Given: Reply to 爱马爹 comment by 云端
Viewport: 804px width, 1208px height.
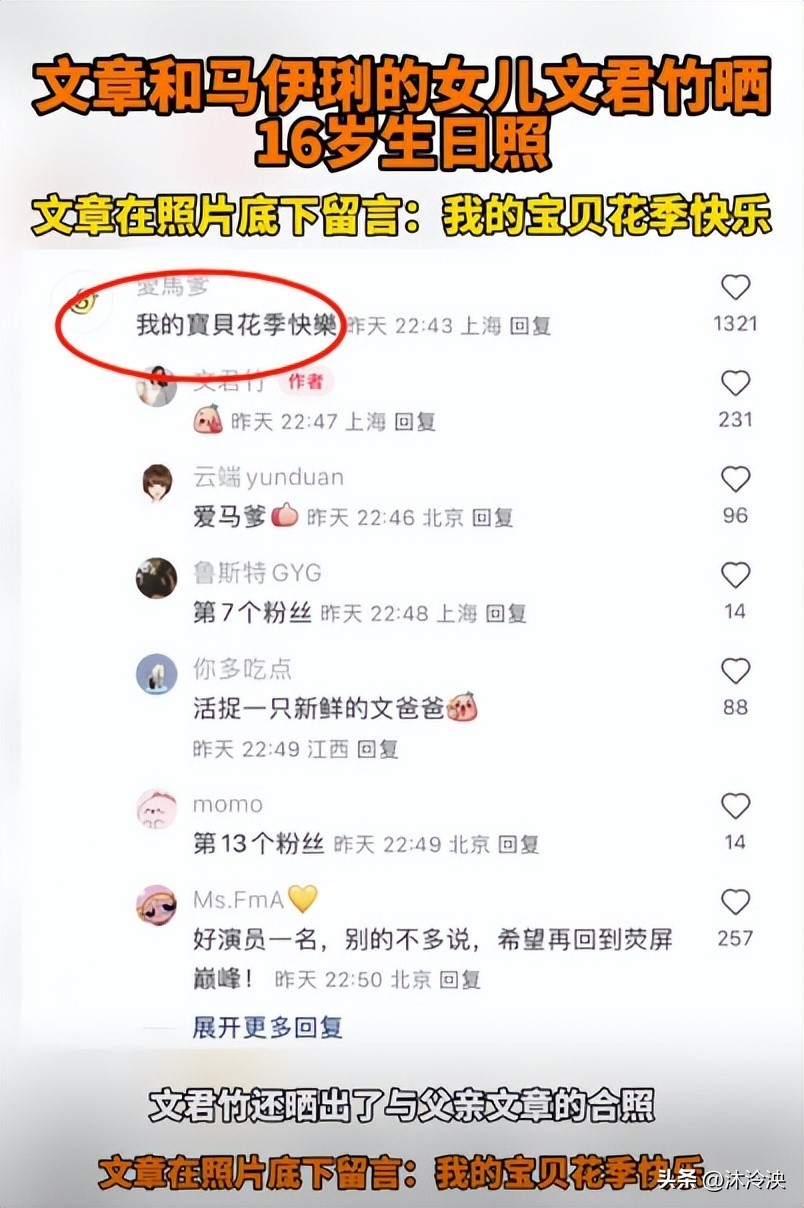Looking at the screenshot, I should click(492, 518).
